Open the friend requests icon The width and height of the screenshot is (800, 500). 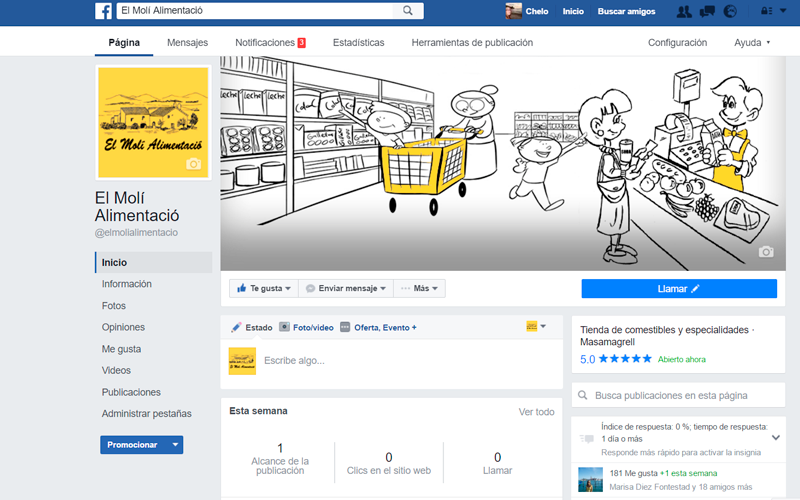(x=684, y=11)
